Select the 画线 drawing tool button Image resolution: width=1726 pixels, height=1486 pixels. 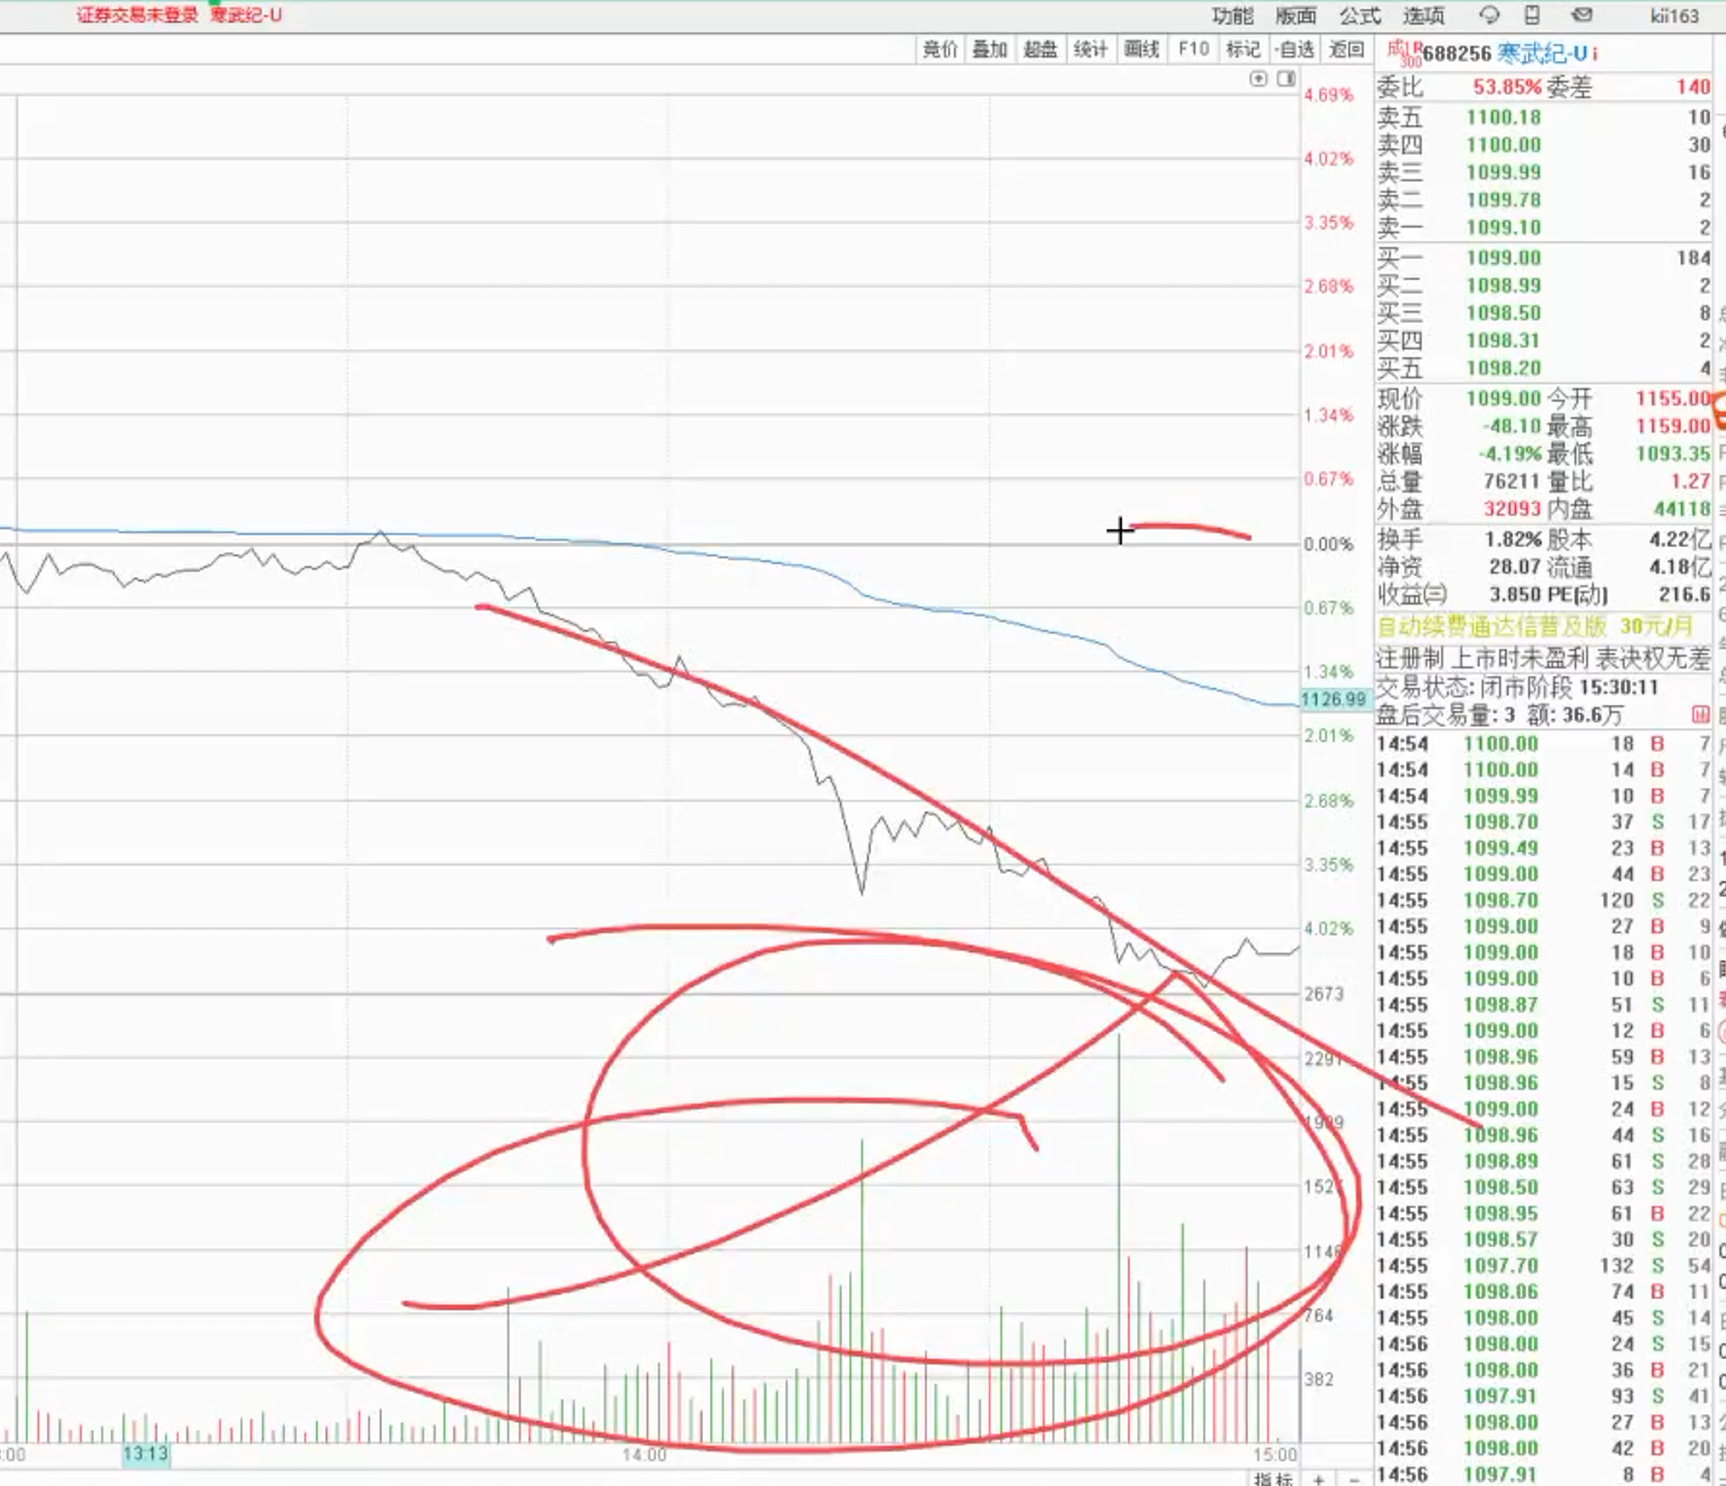1141,49
